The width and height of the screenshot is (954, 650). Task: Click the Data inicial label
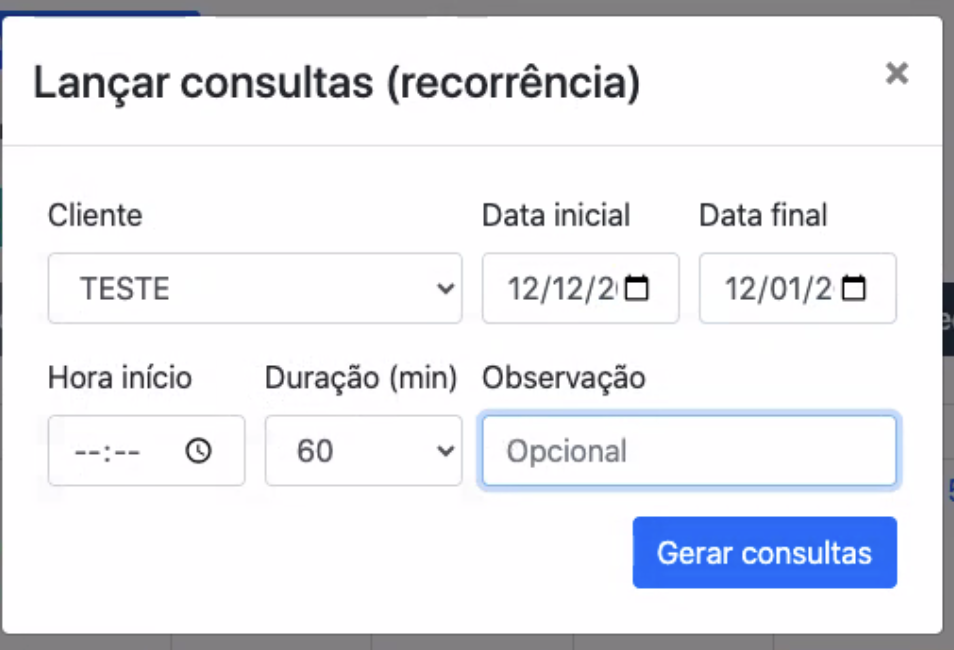556,215
